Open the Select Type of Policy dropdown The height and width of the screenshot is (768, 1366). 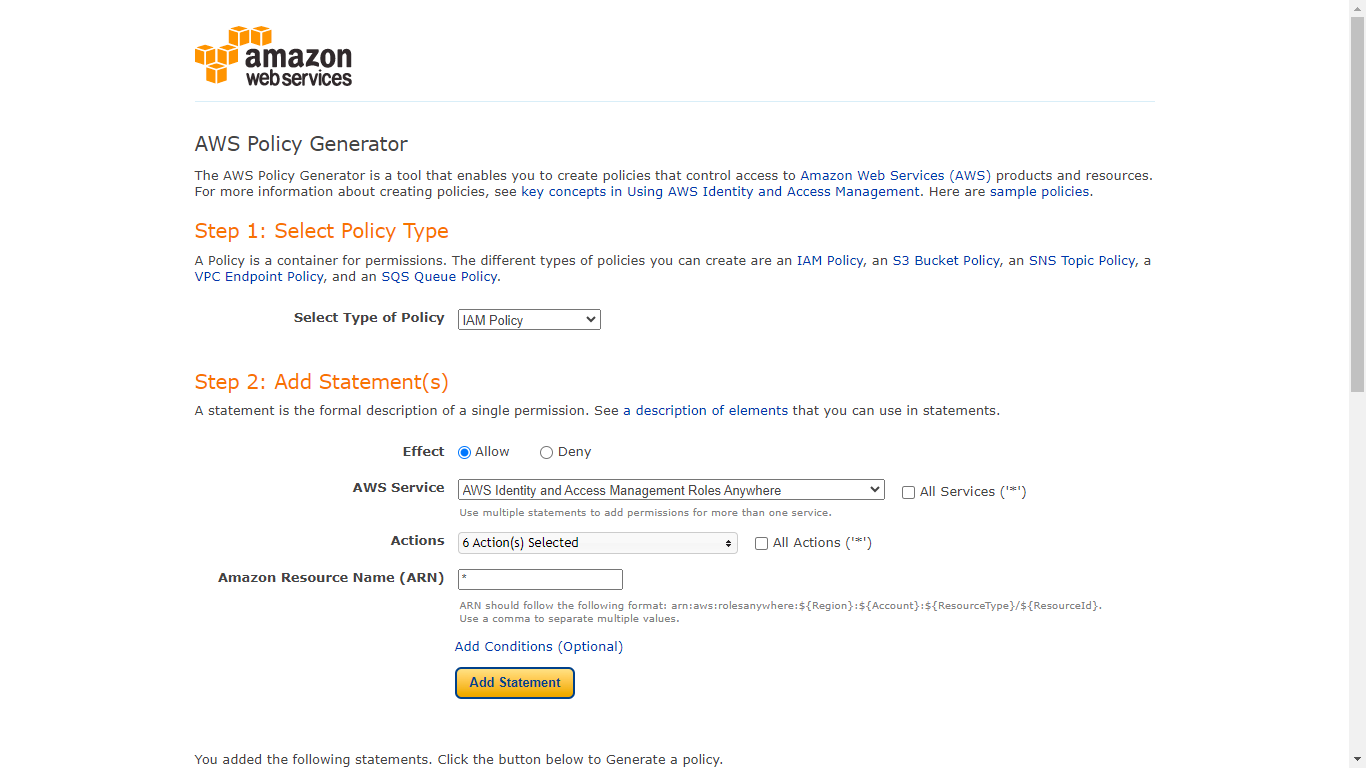[x=529, y=320]
